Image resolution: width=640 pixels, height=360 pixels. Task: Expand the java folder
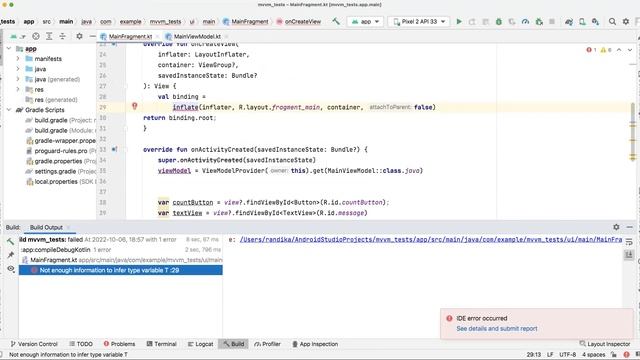pyautogui.click(x=18, y=69)
